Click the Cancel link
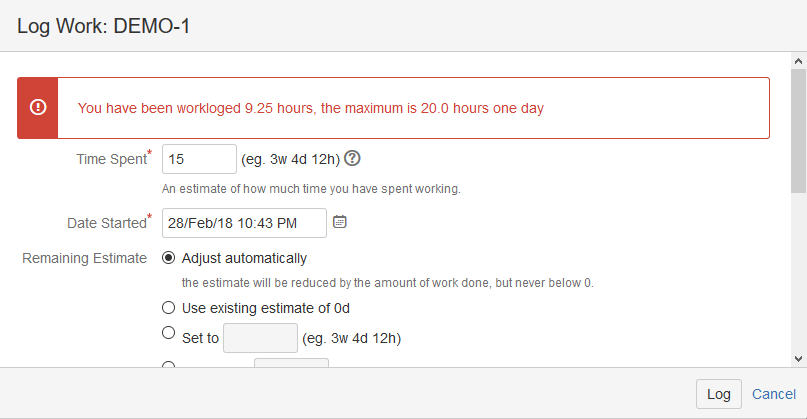 coord(774,394)
